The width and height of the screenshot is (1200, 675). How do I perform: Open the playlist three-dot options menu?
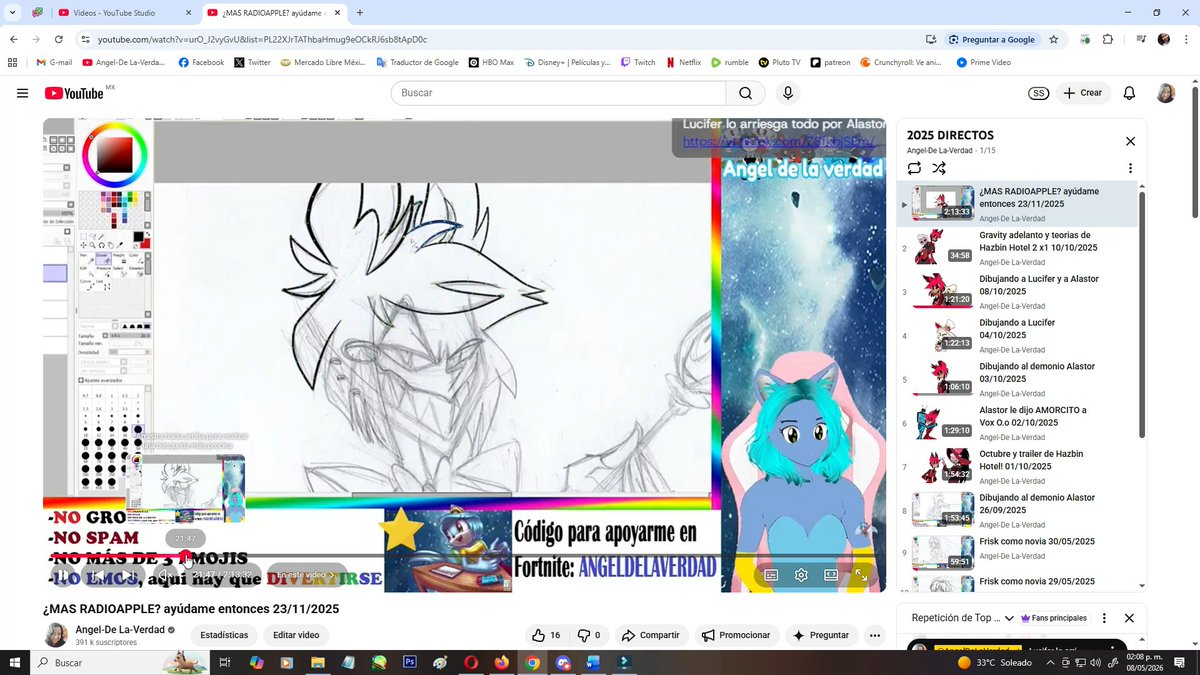click(x=1130, y=168)
